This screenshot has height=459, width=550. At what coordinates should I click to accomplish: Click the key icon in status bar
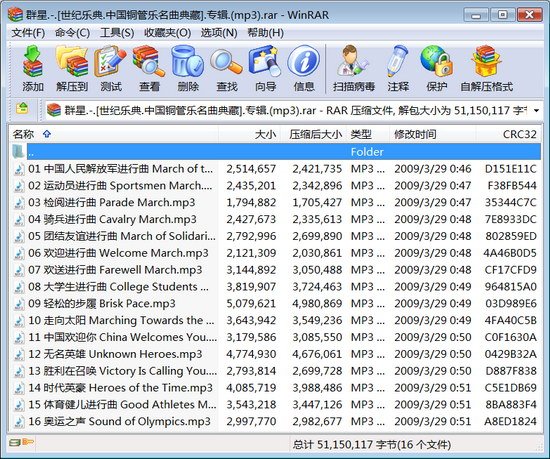point(28,442)
